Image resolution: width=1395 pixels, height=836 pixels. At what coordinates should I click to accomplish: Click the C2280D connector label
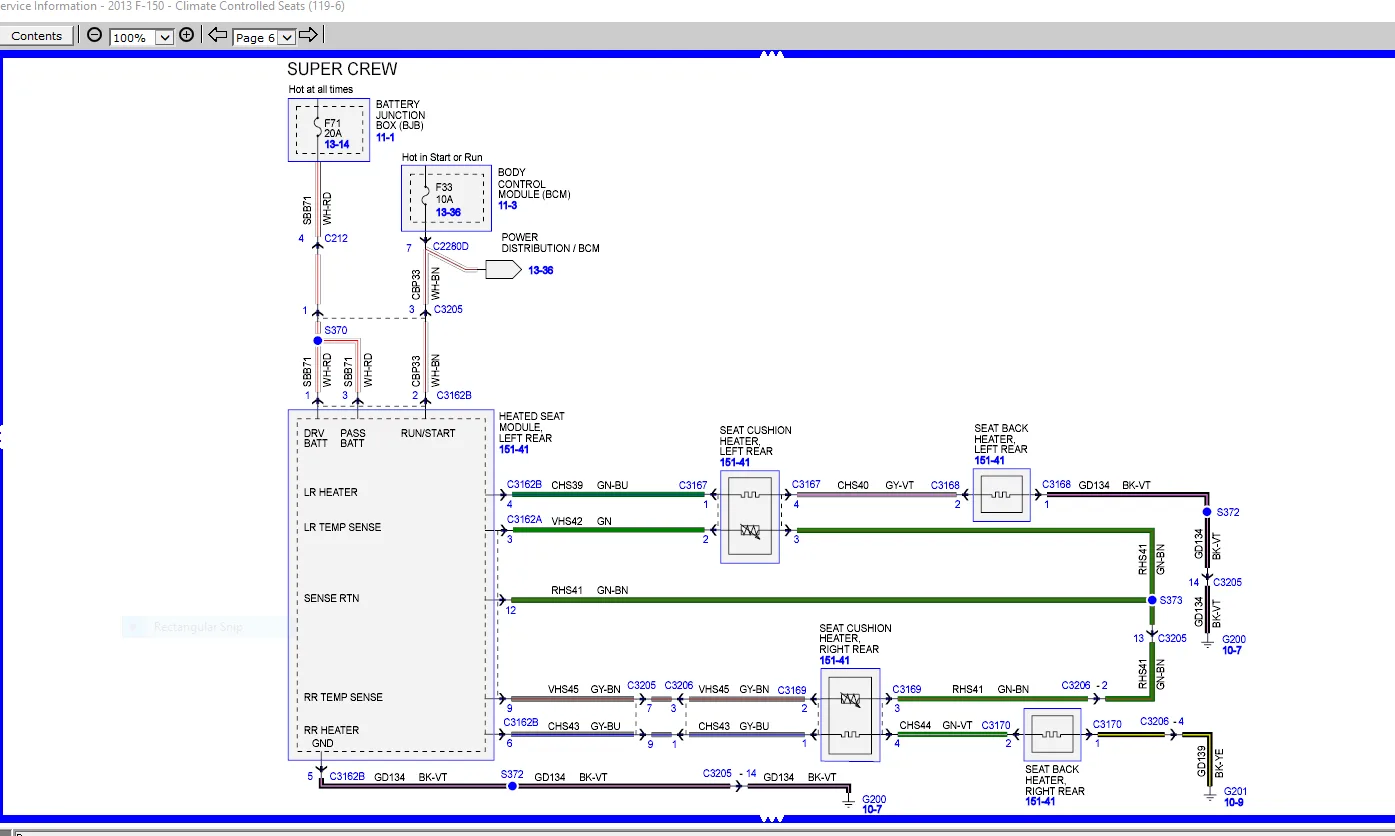pyautogui.click(x=452, y=246)
